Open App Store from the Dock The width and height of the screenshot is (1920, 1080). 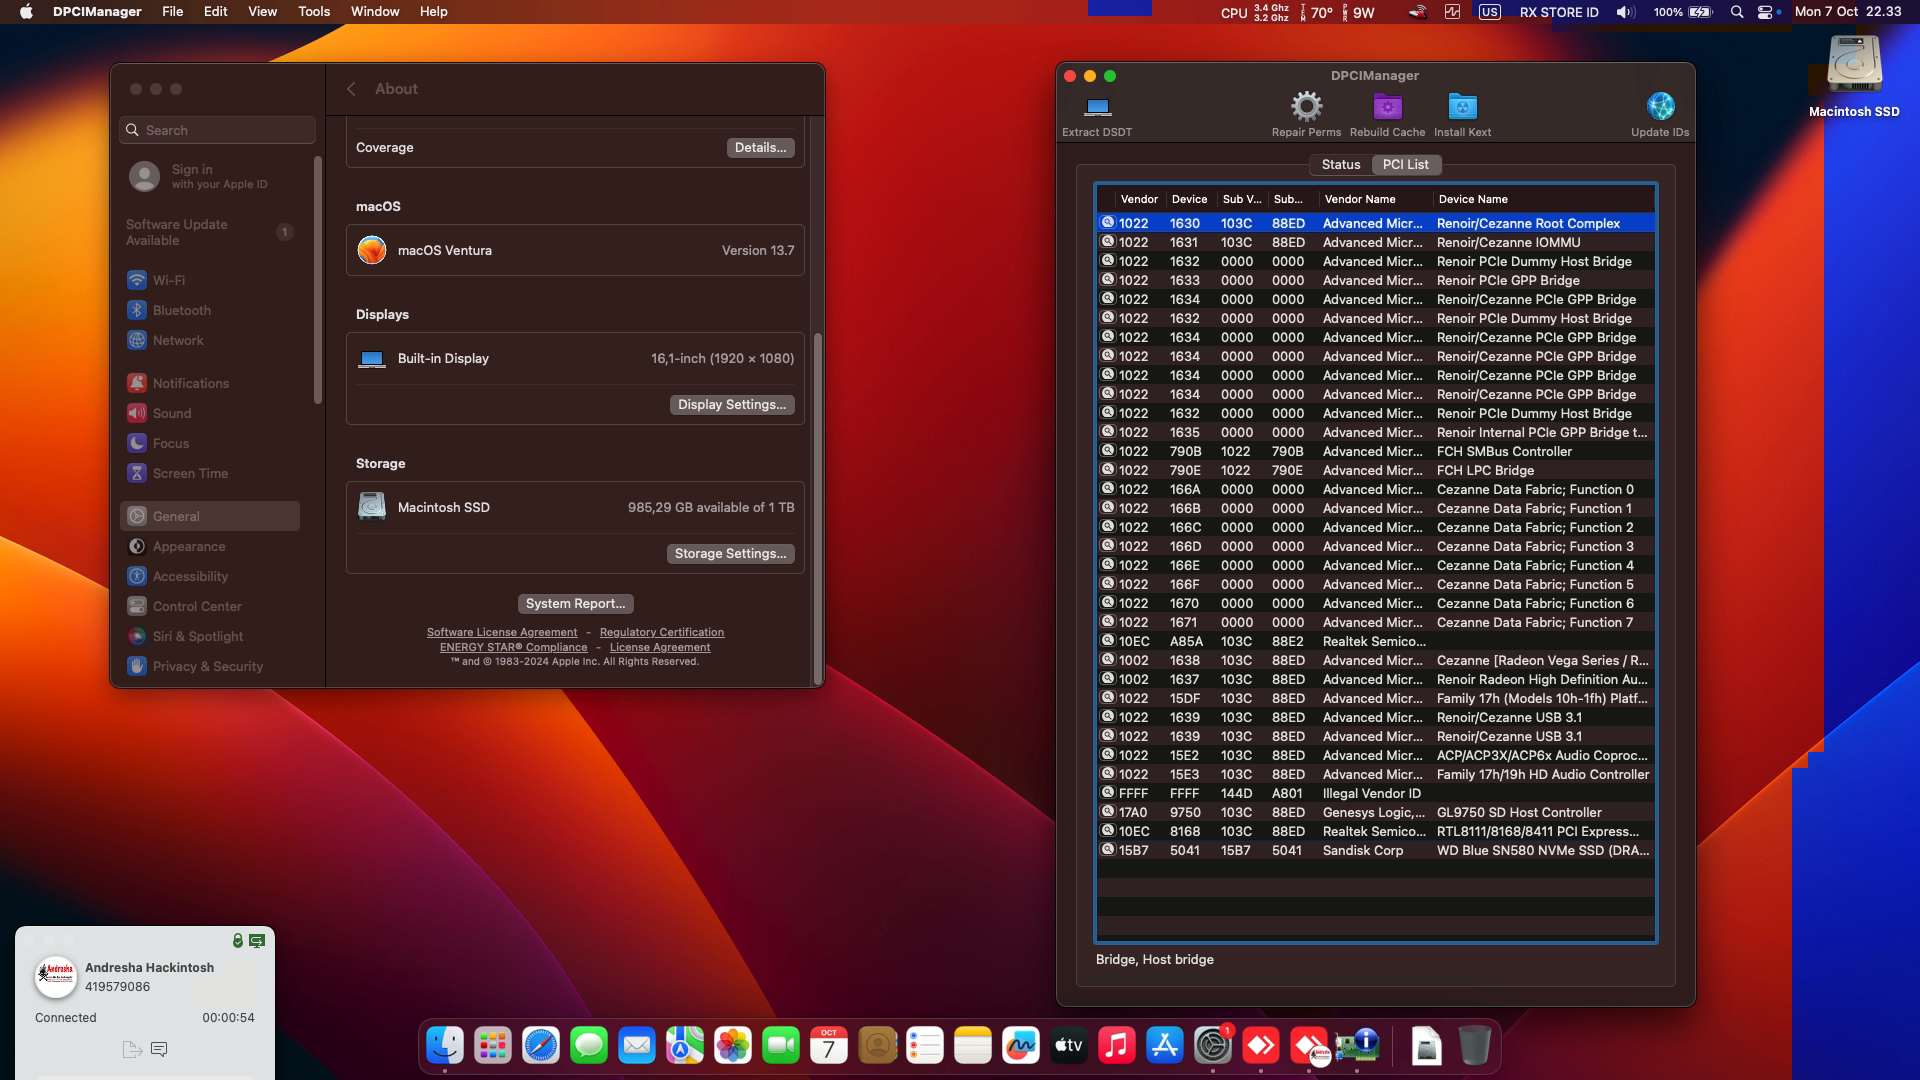pos(1165,1046)
